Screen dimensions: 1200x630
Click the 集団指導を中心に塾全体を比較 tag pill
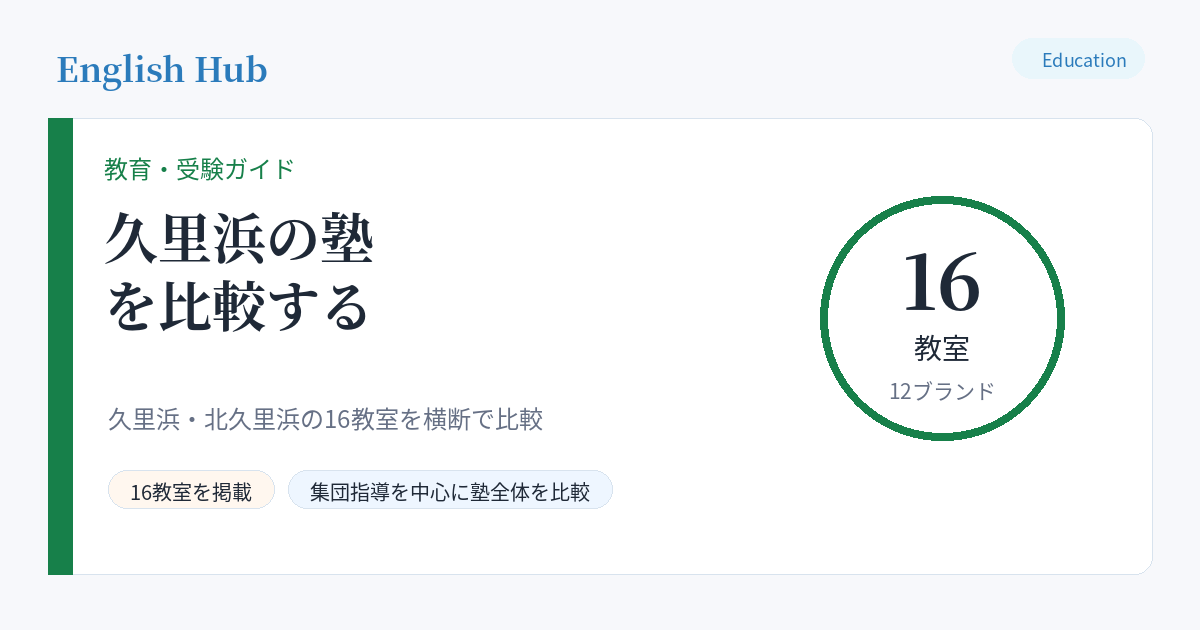point(450,490)
